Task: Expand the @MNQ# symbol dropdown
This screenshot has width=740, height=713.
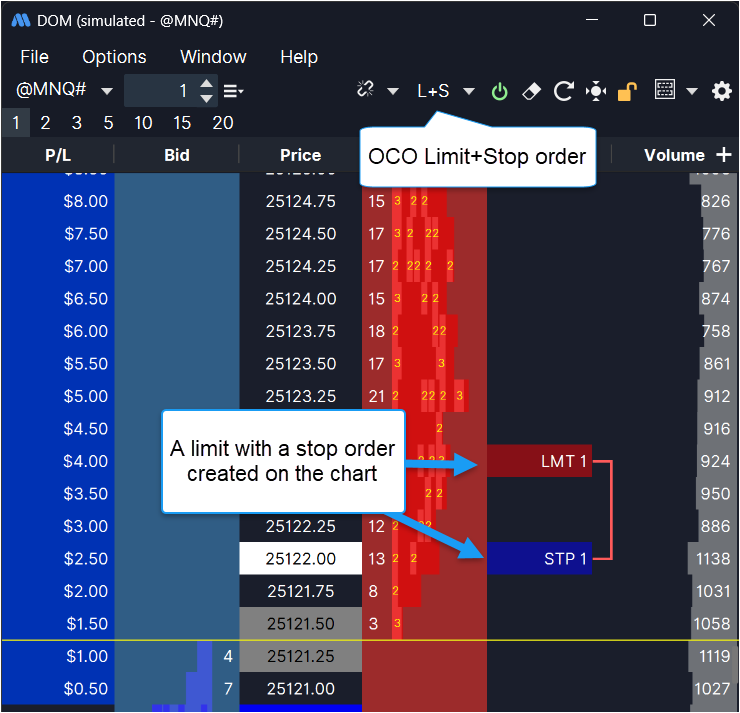Action: (x=107, y=91)
